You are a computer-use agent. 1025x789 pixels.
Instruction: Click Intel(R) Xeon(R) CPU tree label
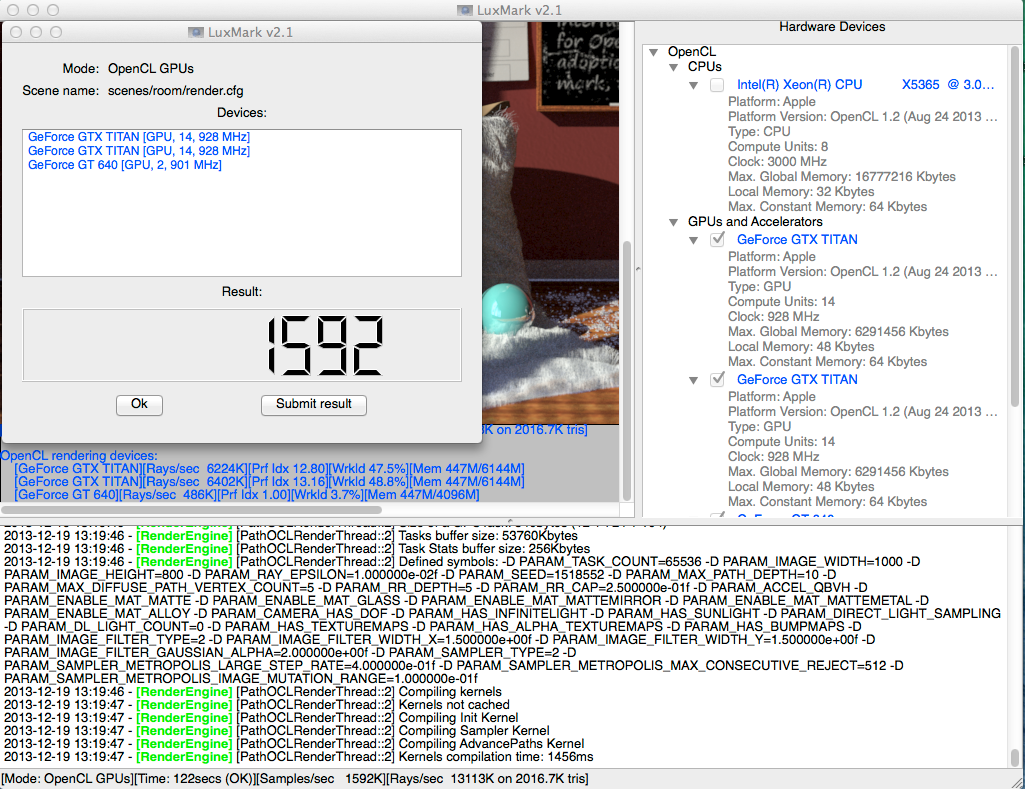(x=865, y=84)
